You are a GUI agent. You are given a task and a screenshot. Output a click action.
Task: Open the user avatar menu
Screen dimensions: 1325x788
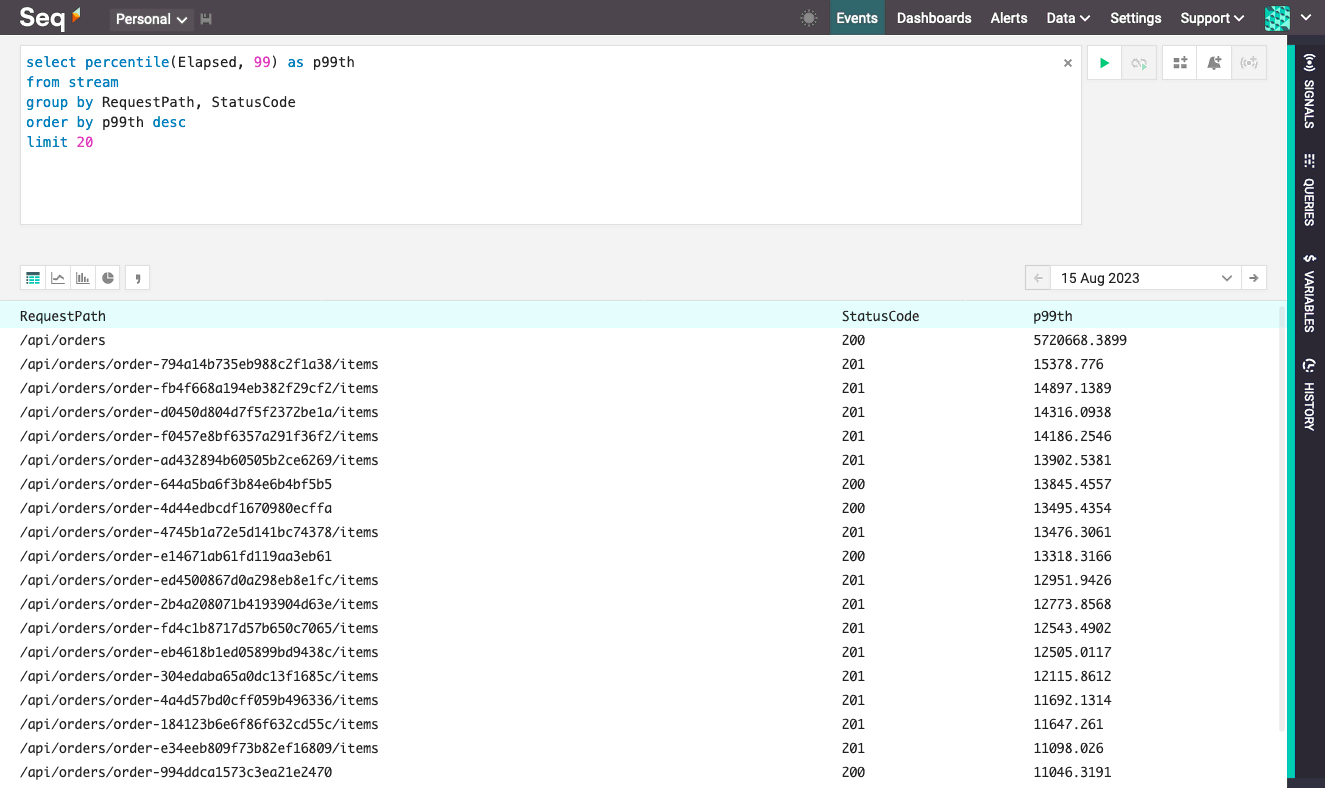pos(1277,18)
